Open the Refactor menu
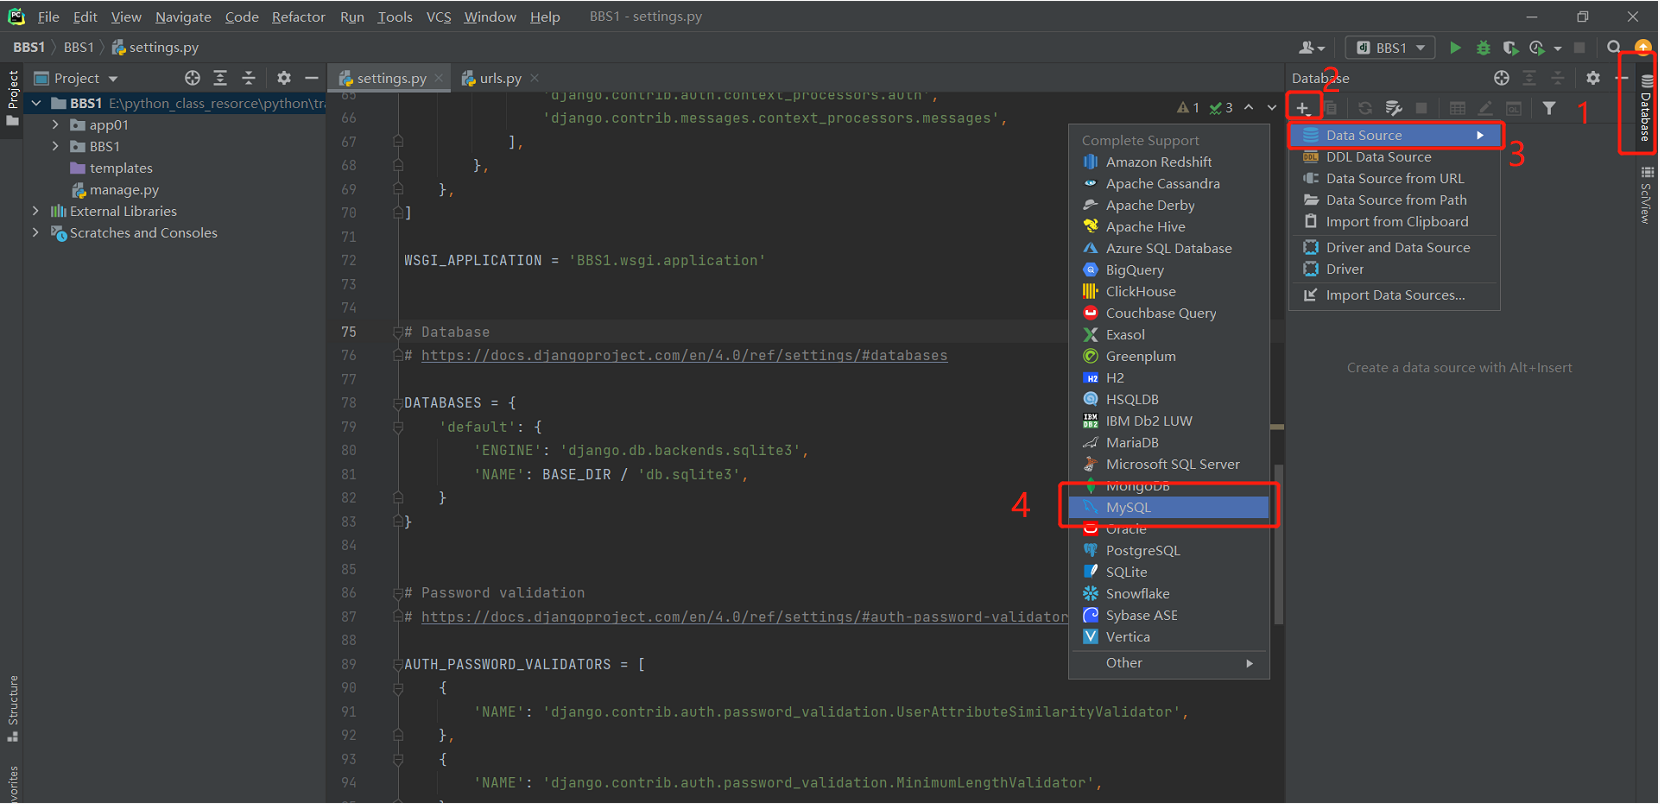This screenshot has width=1660, height=804. tap(298, 17)
